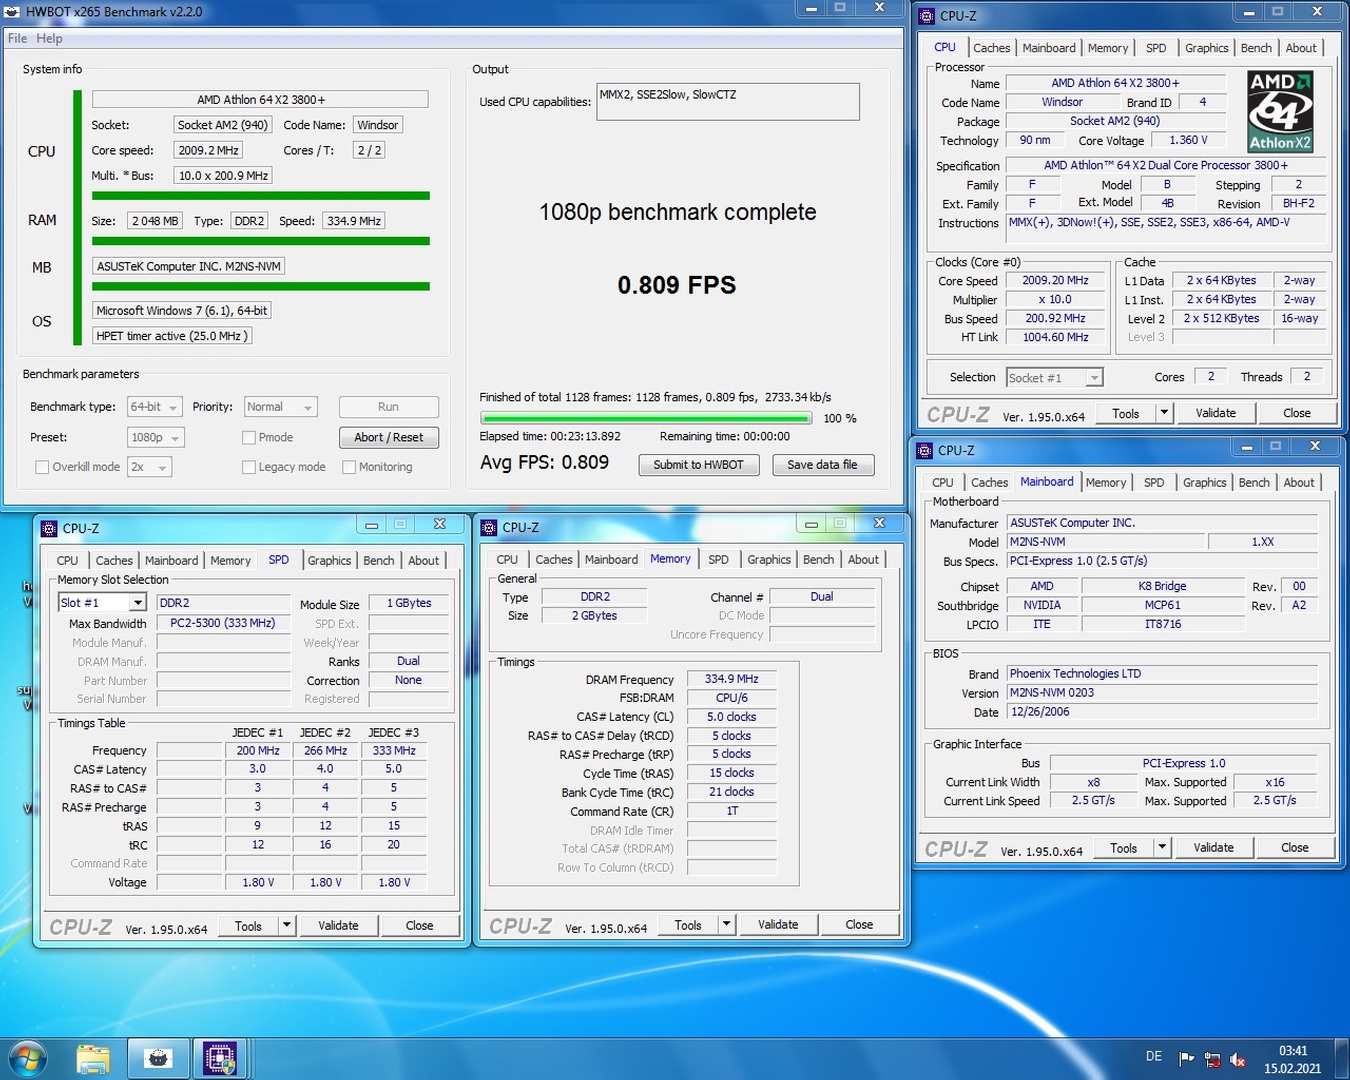
Task: Click HWBOT x265 Benchmark title bar icon
Action: click(x=12, y=12)
